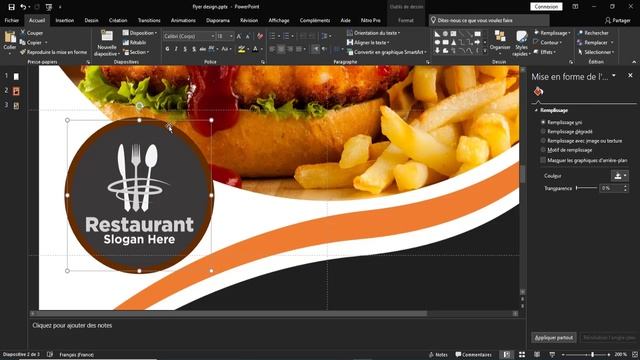The height and width of the screenshot is (360, 640).
Task: Select the right arrow shape in gallery
Action: pos(477,42)
